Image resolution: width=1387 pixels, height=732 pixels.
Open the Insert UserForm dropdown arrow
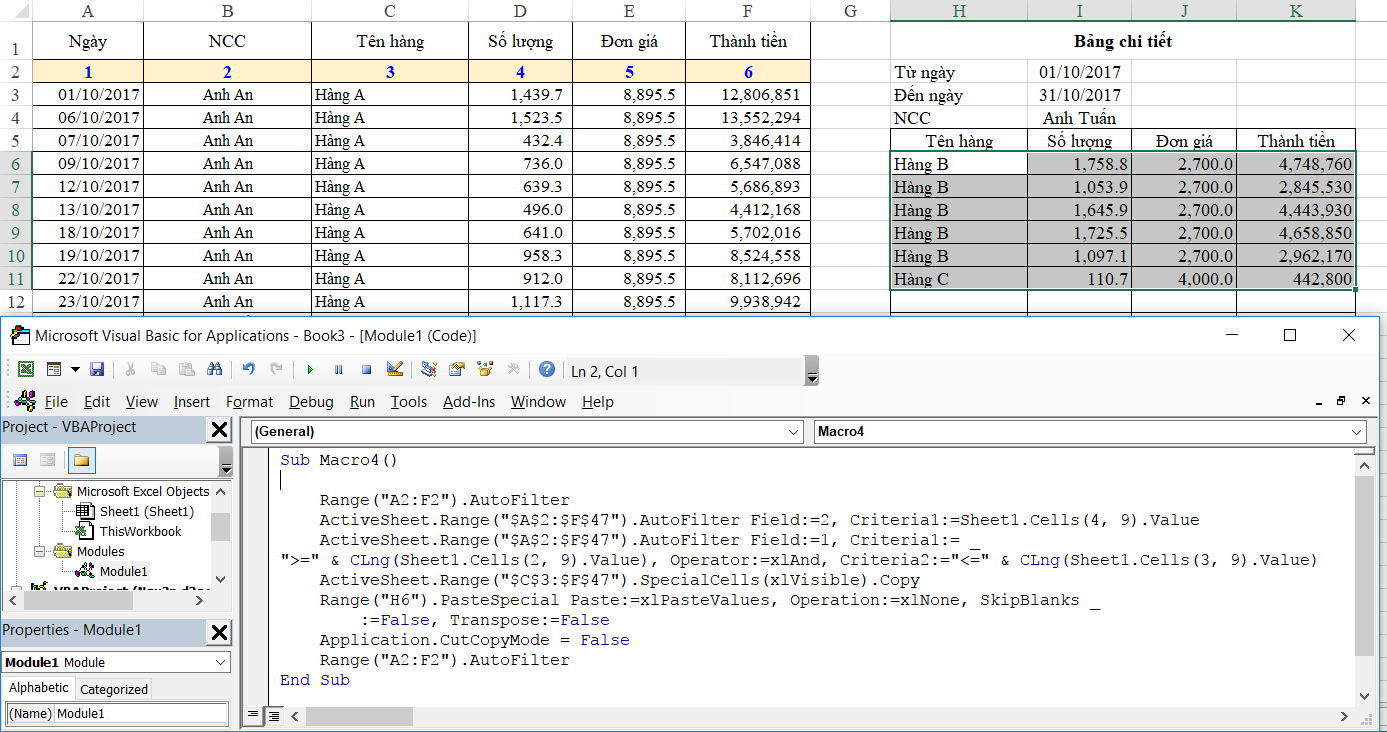75,370
